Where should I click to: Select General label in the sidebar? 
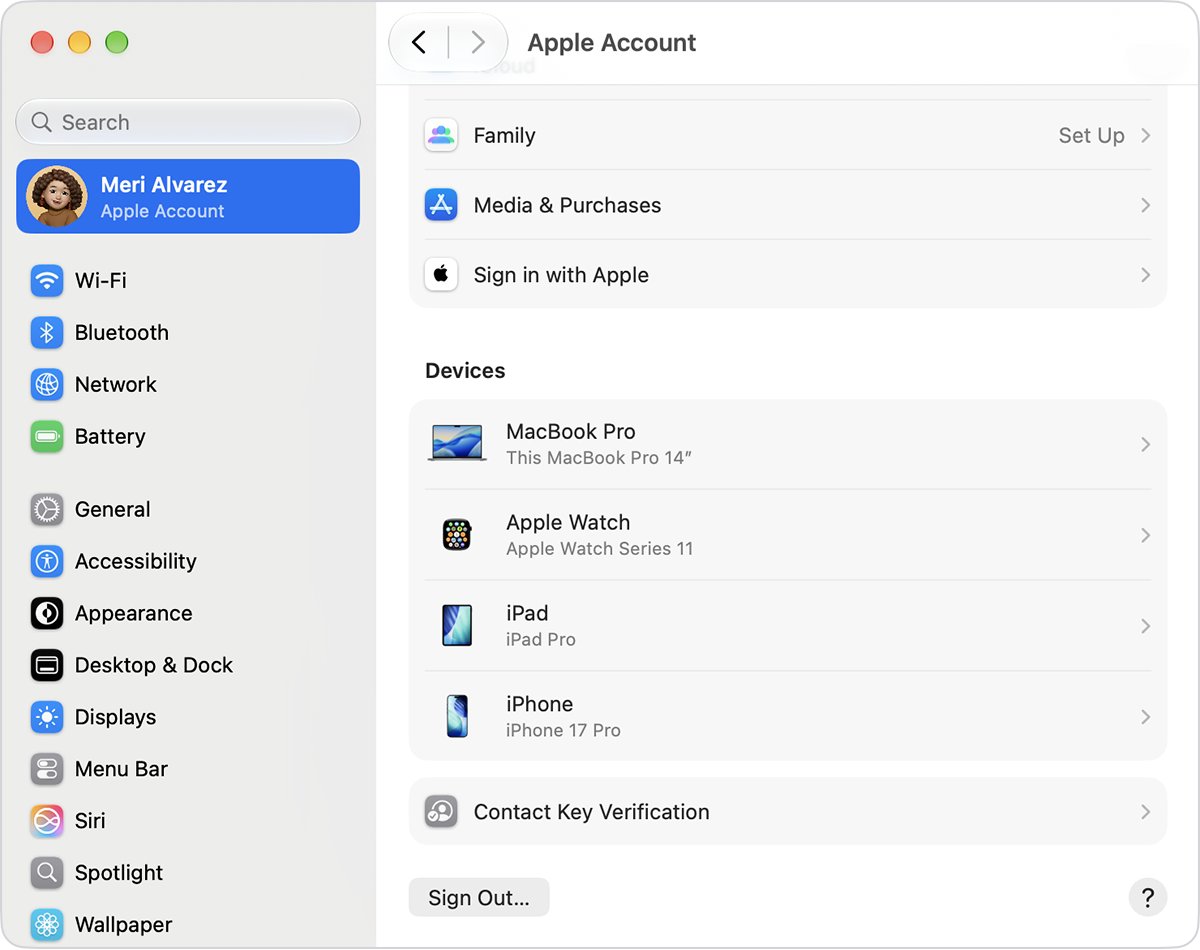click(113, 510)
